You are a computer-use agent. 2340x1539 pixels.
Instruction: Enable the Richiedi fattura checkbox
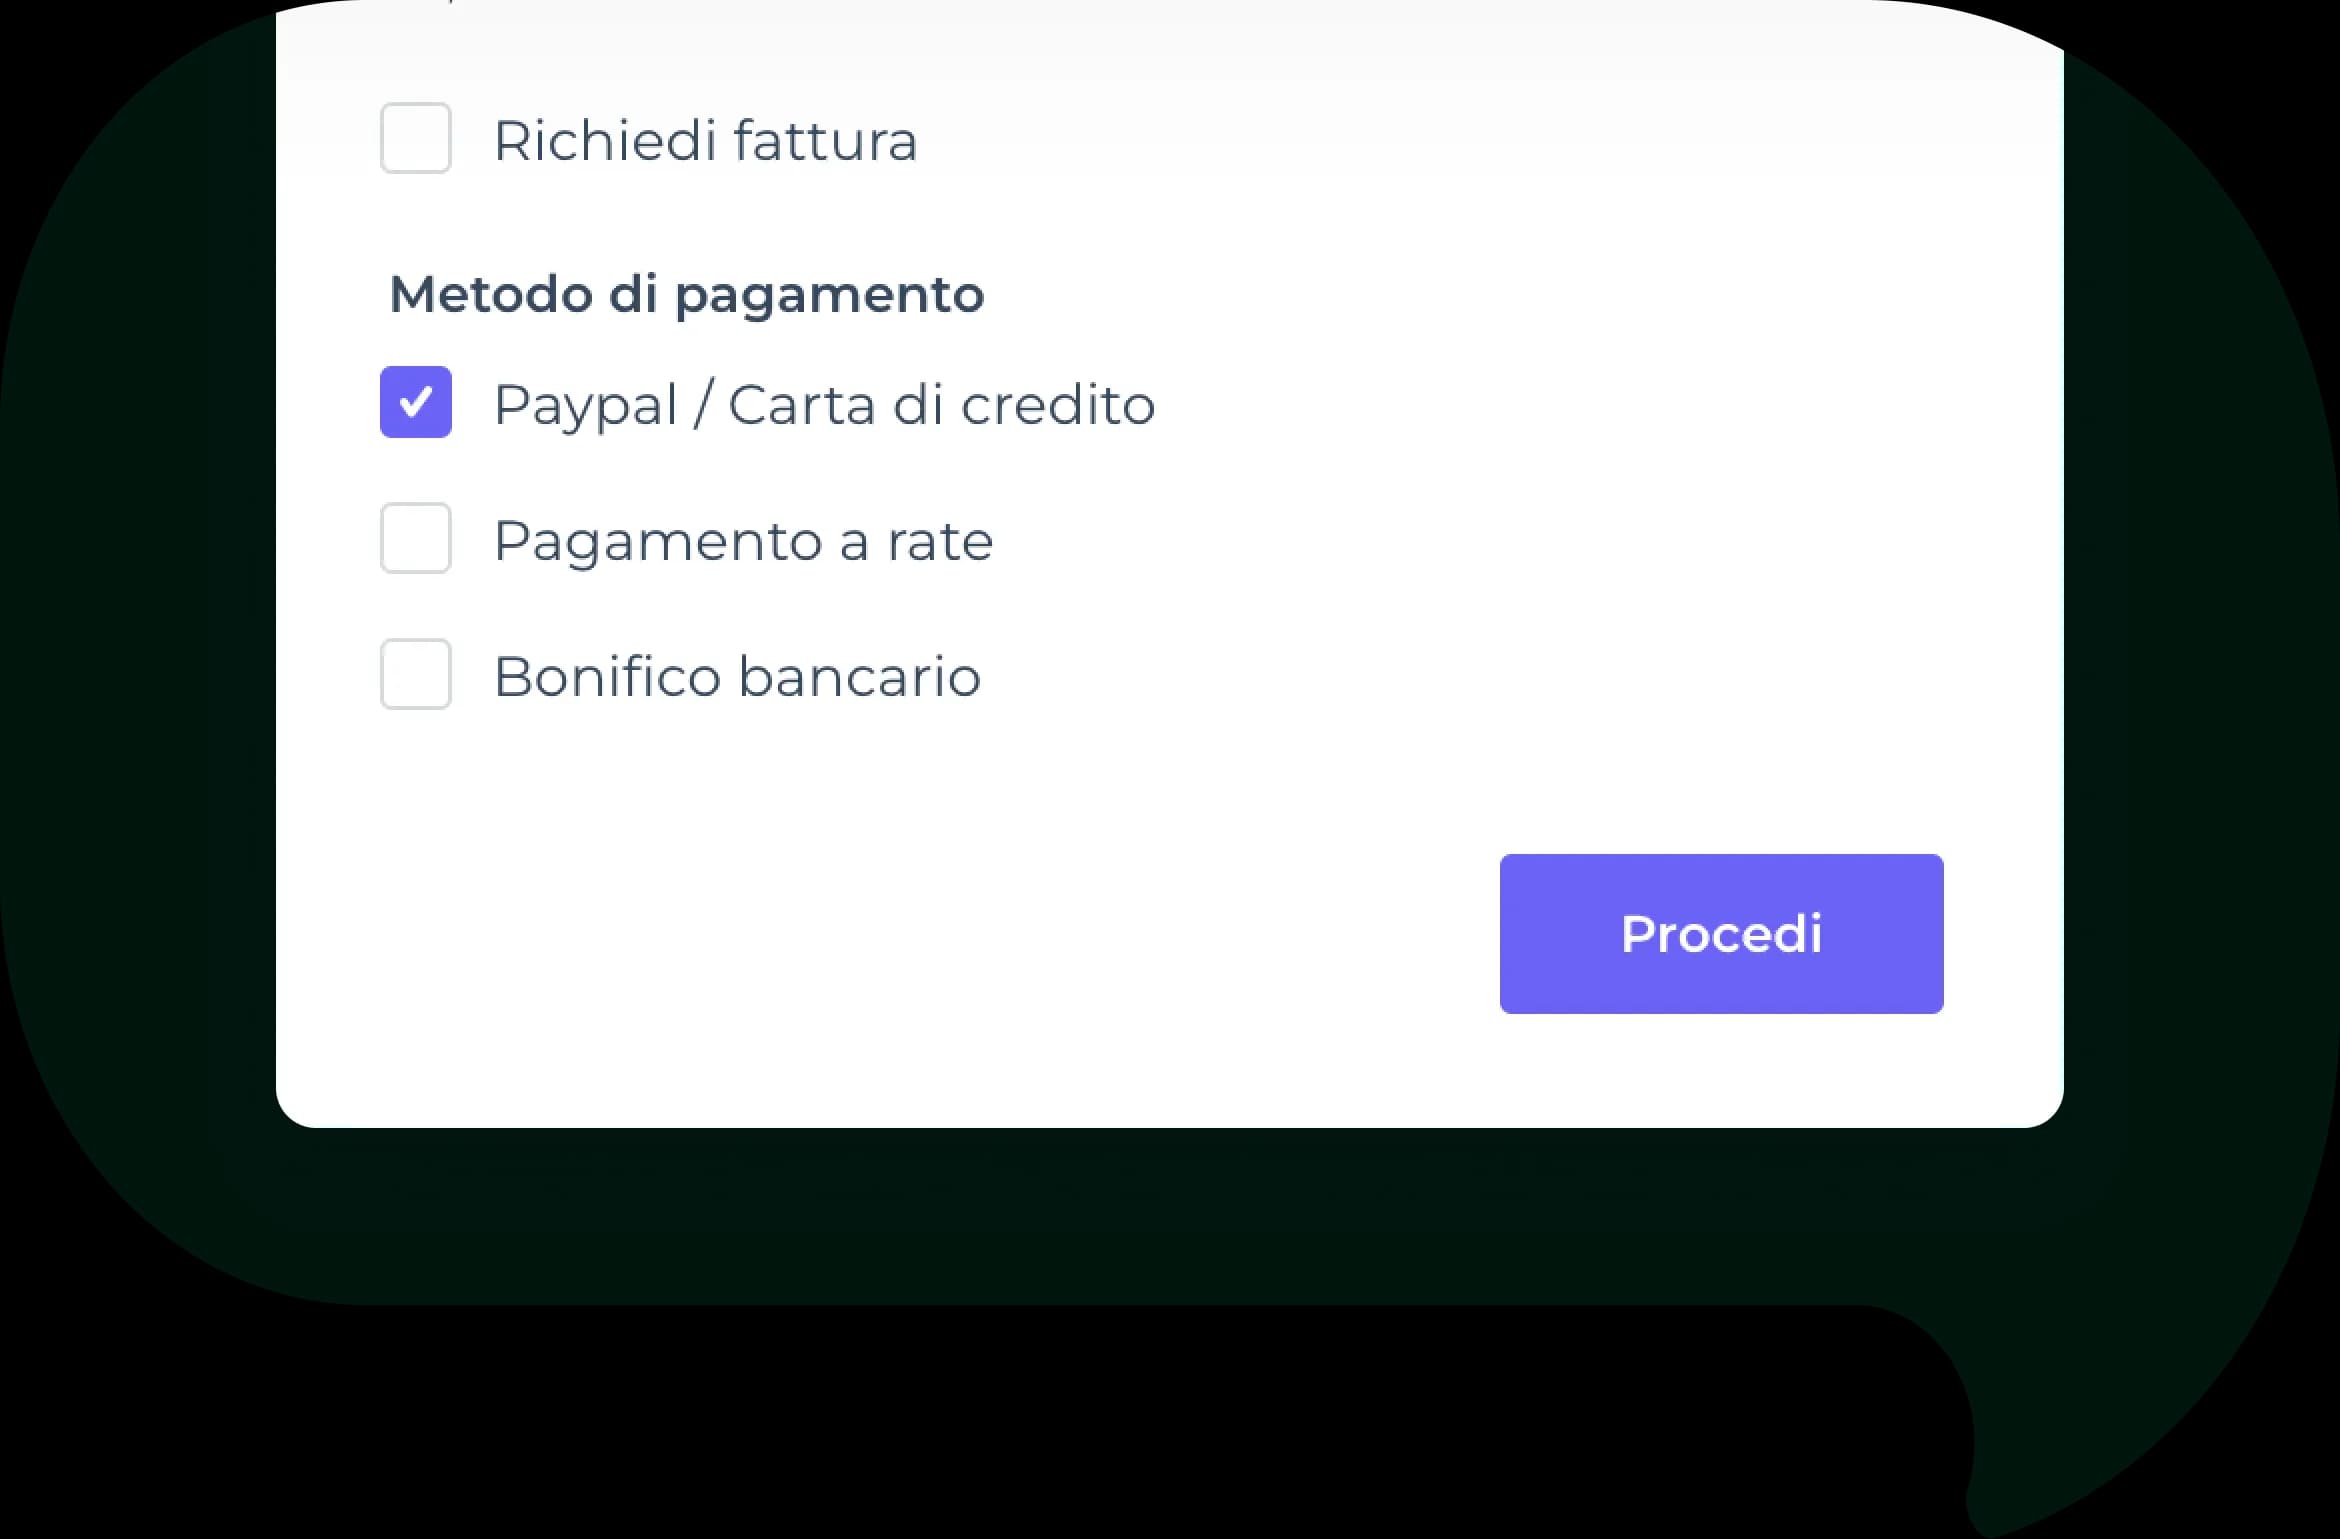[x=415, y=138]
